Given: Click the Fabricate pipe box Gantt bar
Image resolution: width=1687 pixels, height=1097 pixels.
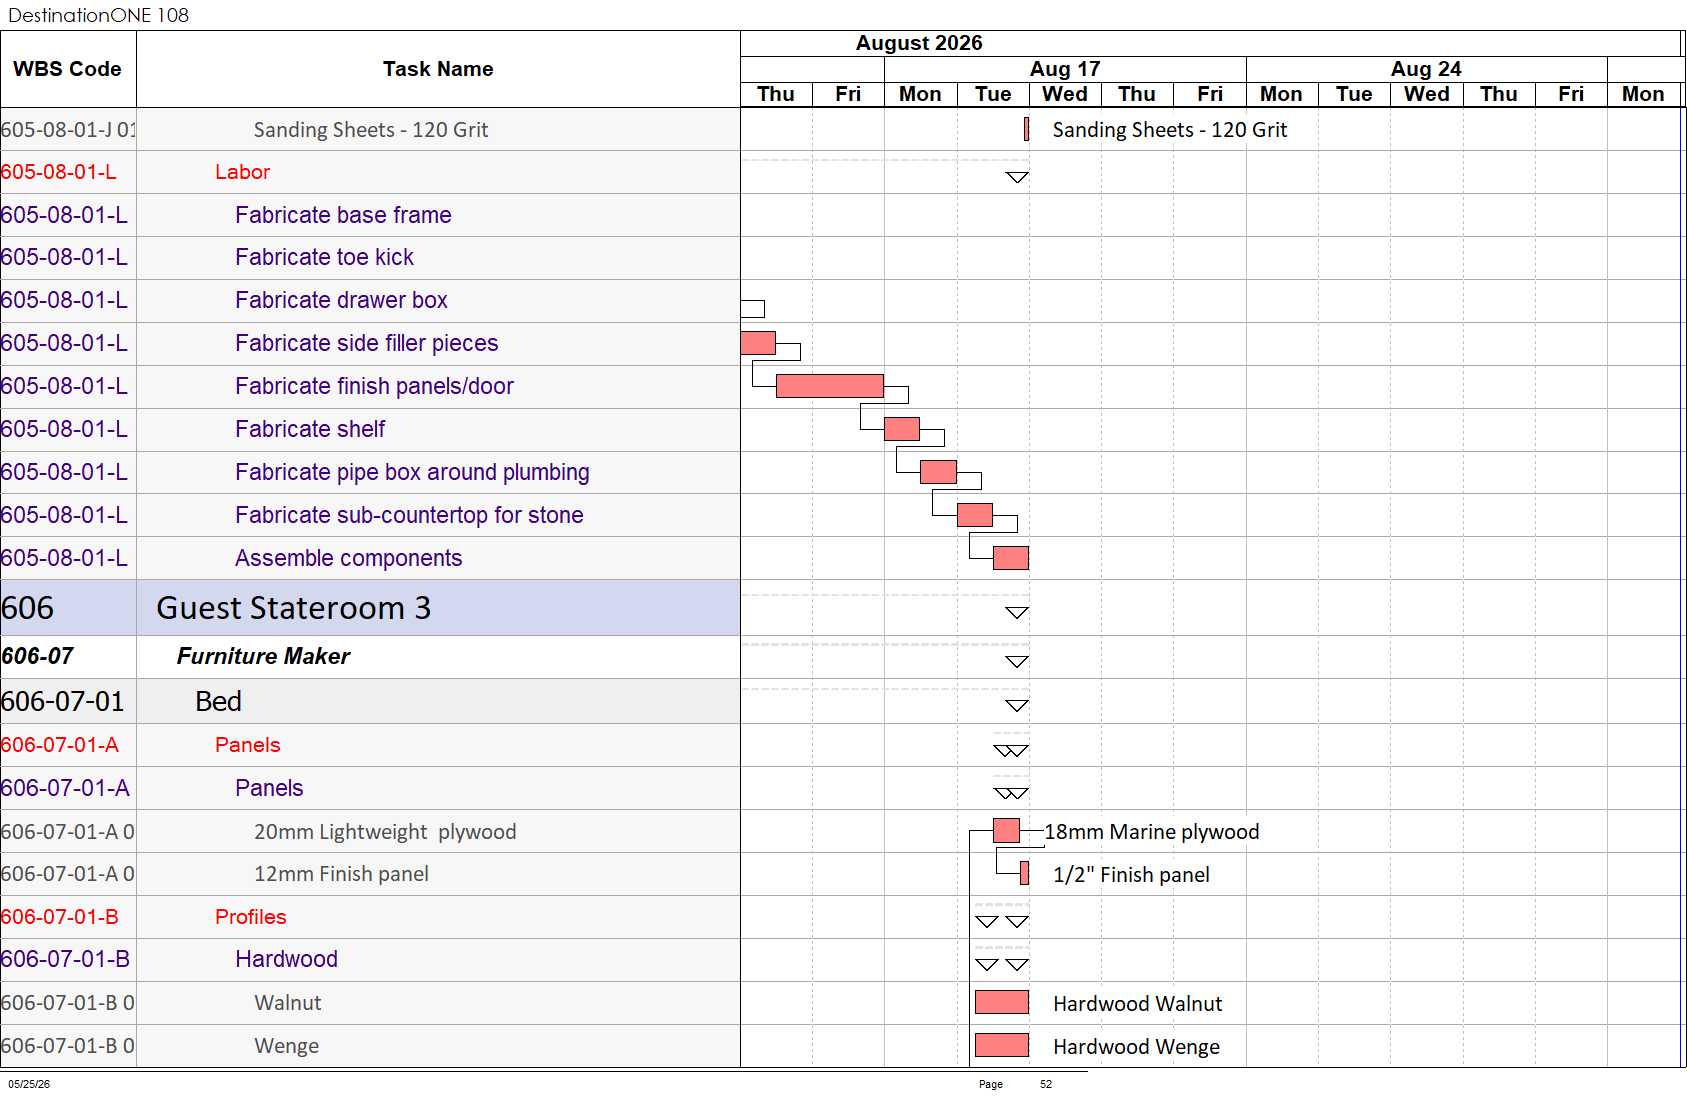Looking at the screenshot, I should [938, 472].
